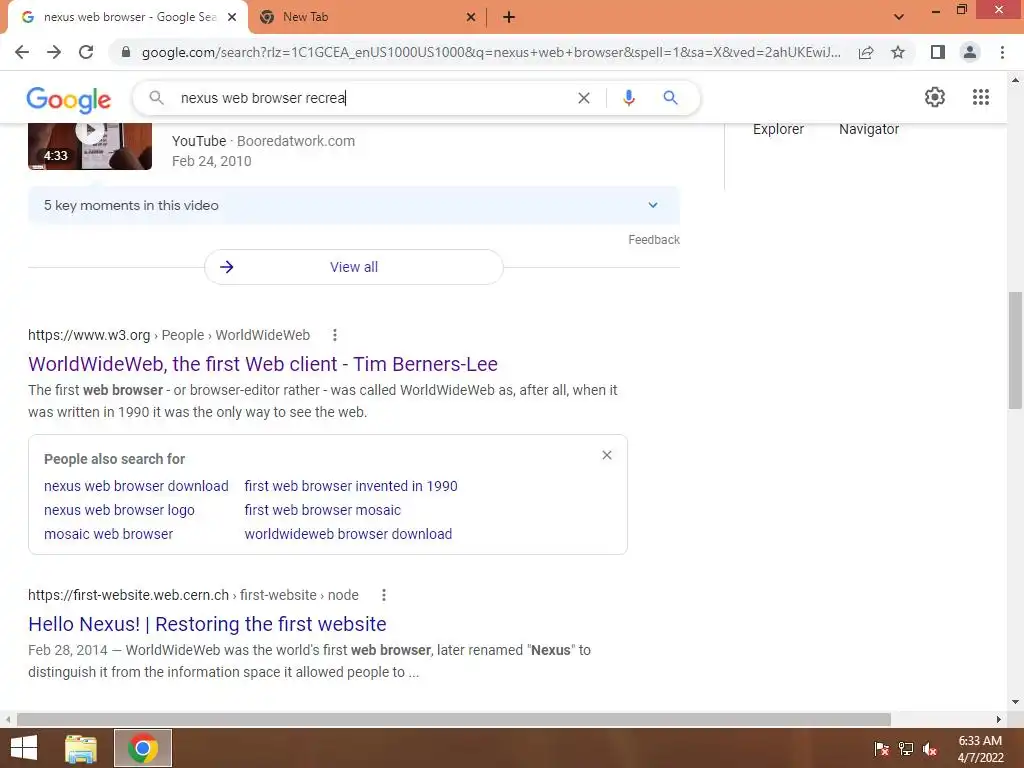Close the New Tab tab
The height and width of the screenshot is (768, 1024).
tap(471, 18)
